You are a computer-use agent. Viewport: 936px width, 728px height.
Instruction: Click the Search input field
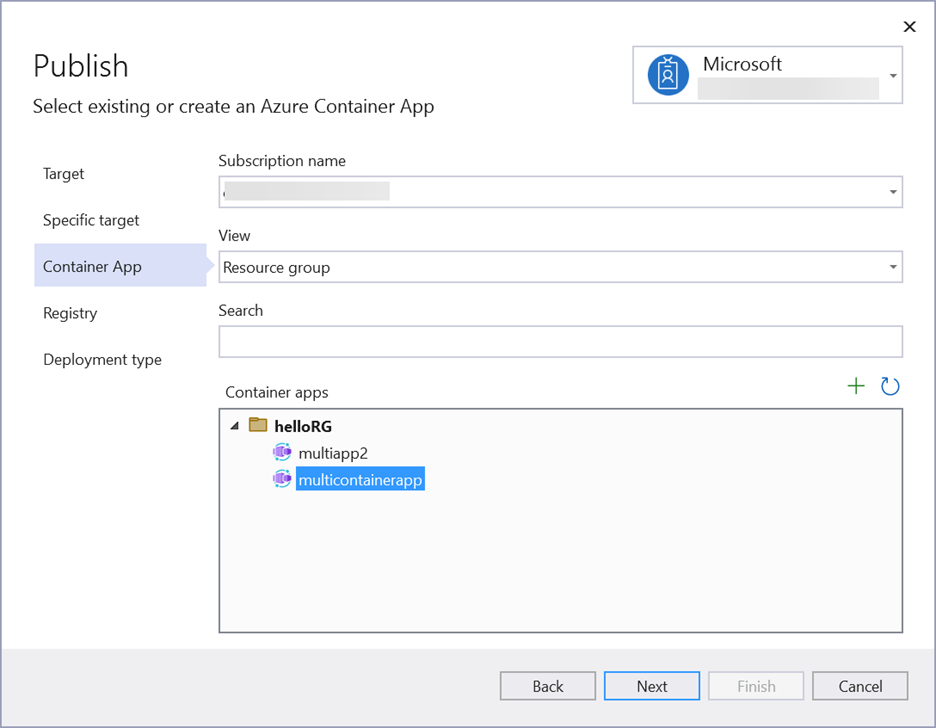[560, 341]
